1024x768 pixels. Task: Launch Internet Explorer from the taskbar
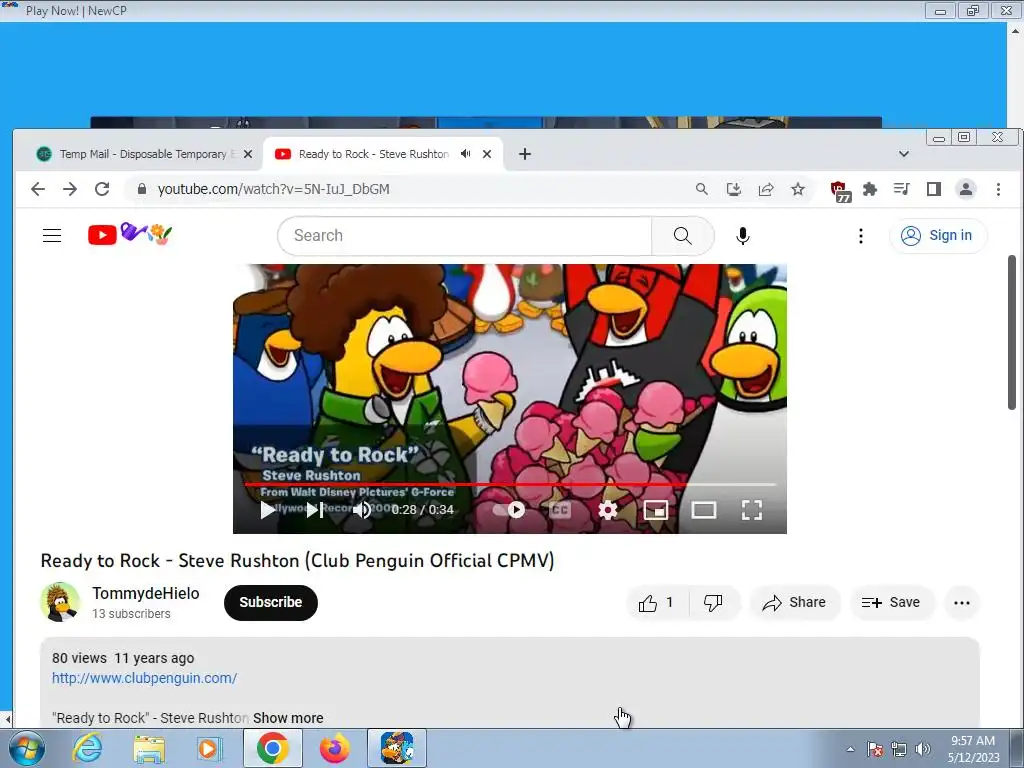click(88, 748)
